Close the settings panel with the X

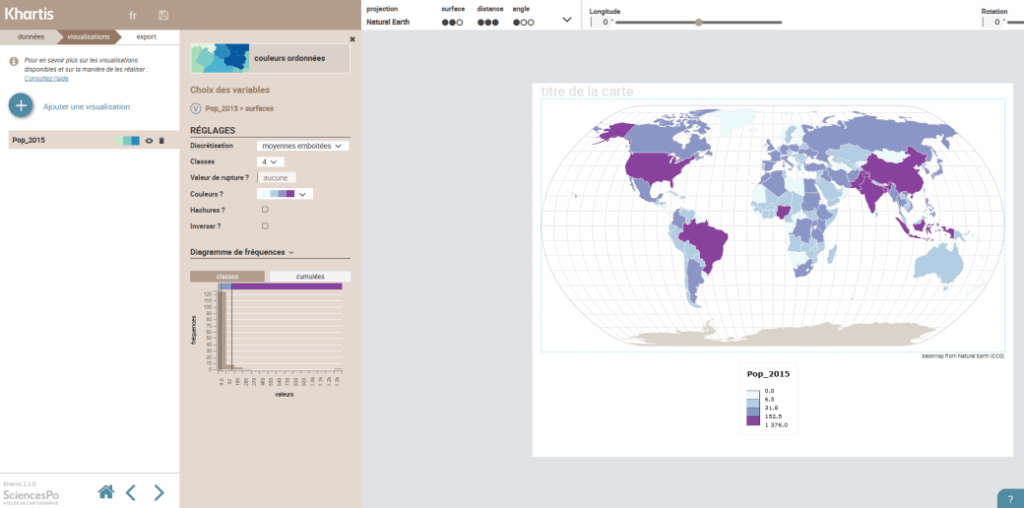click(352, 39)
